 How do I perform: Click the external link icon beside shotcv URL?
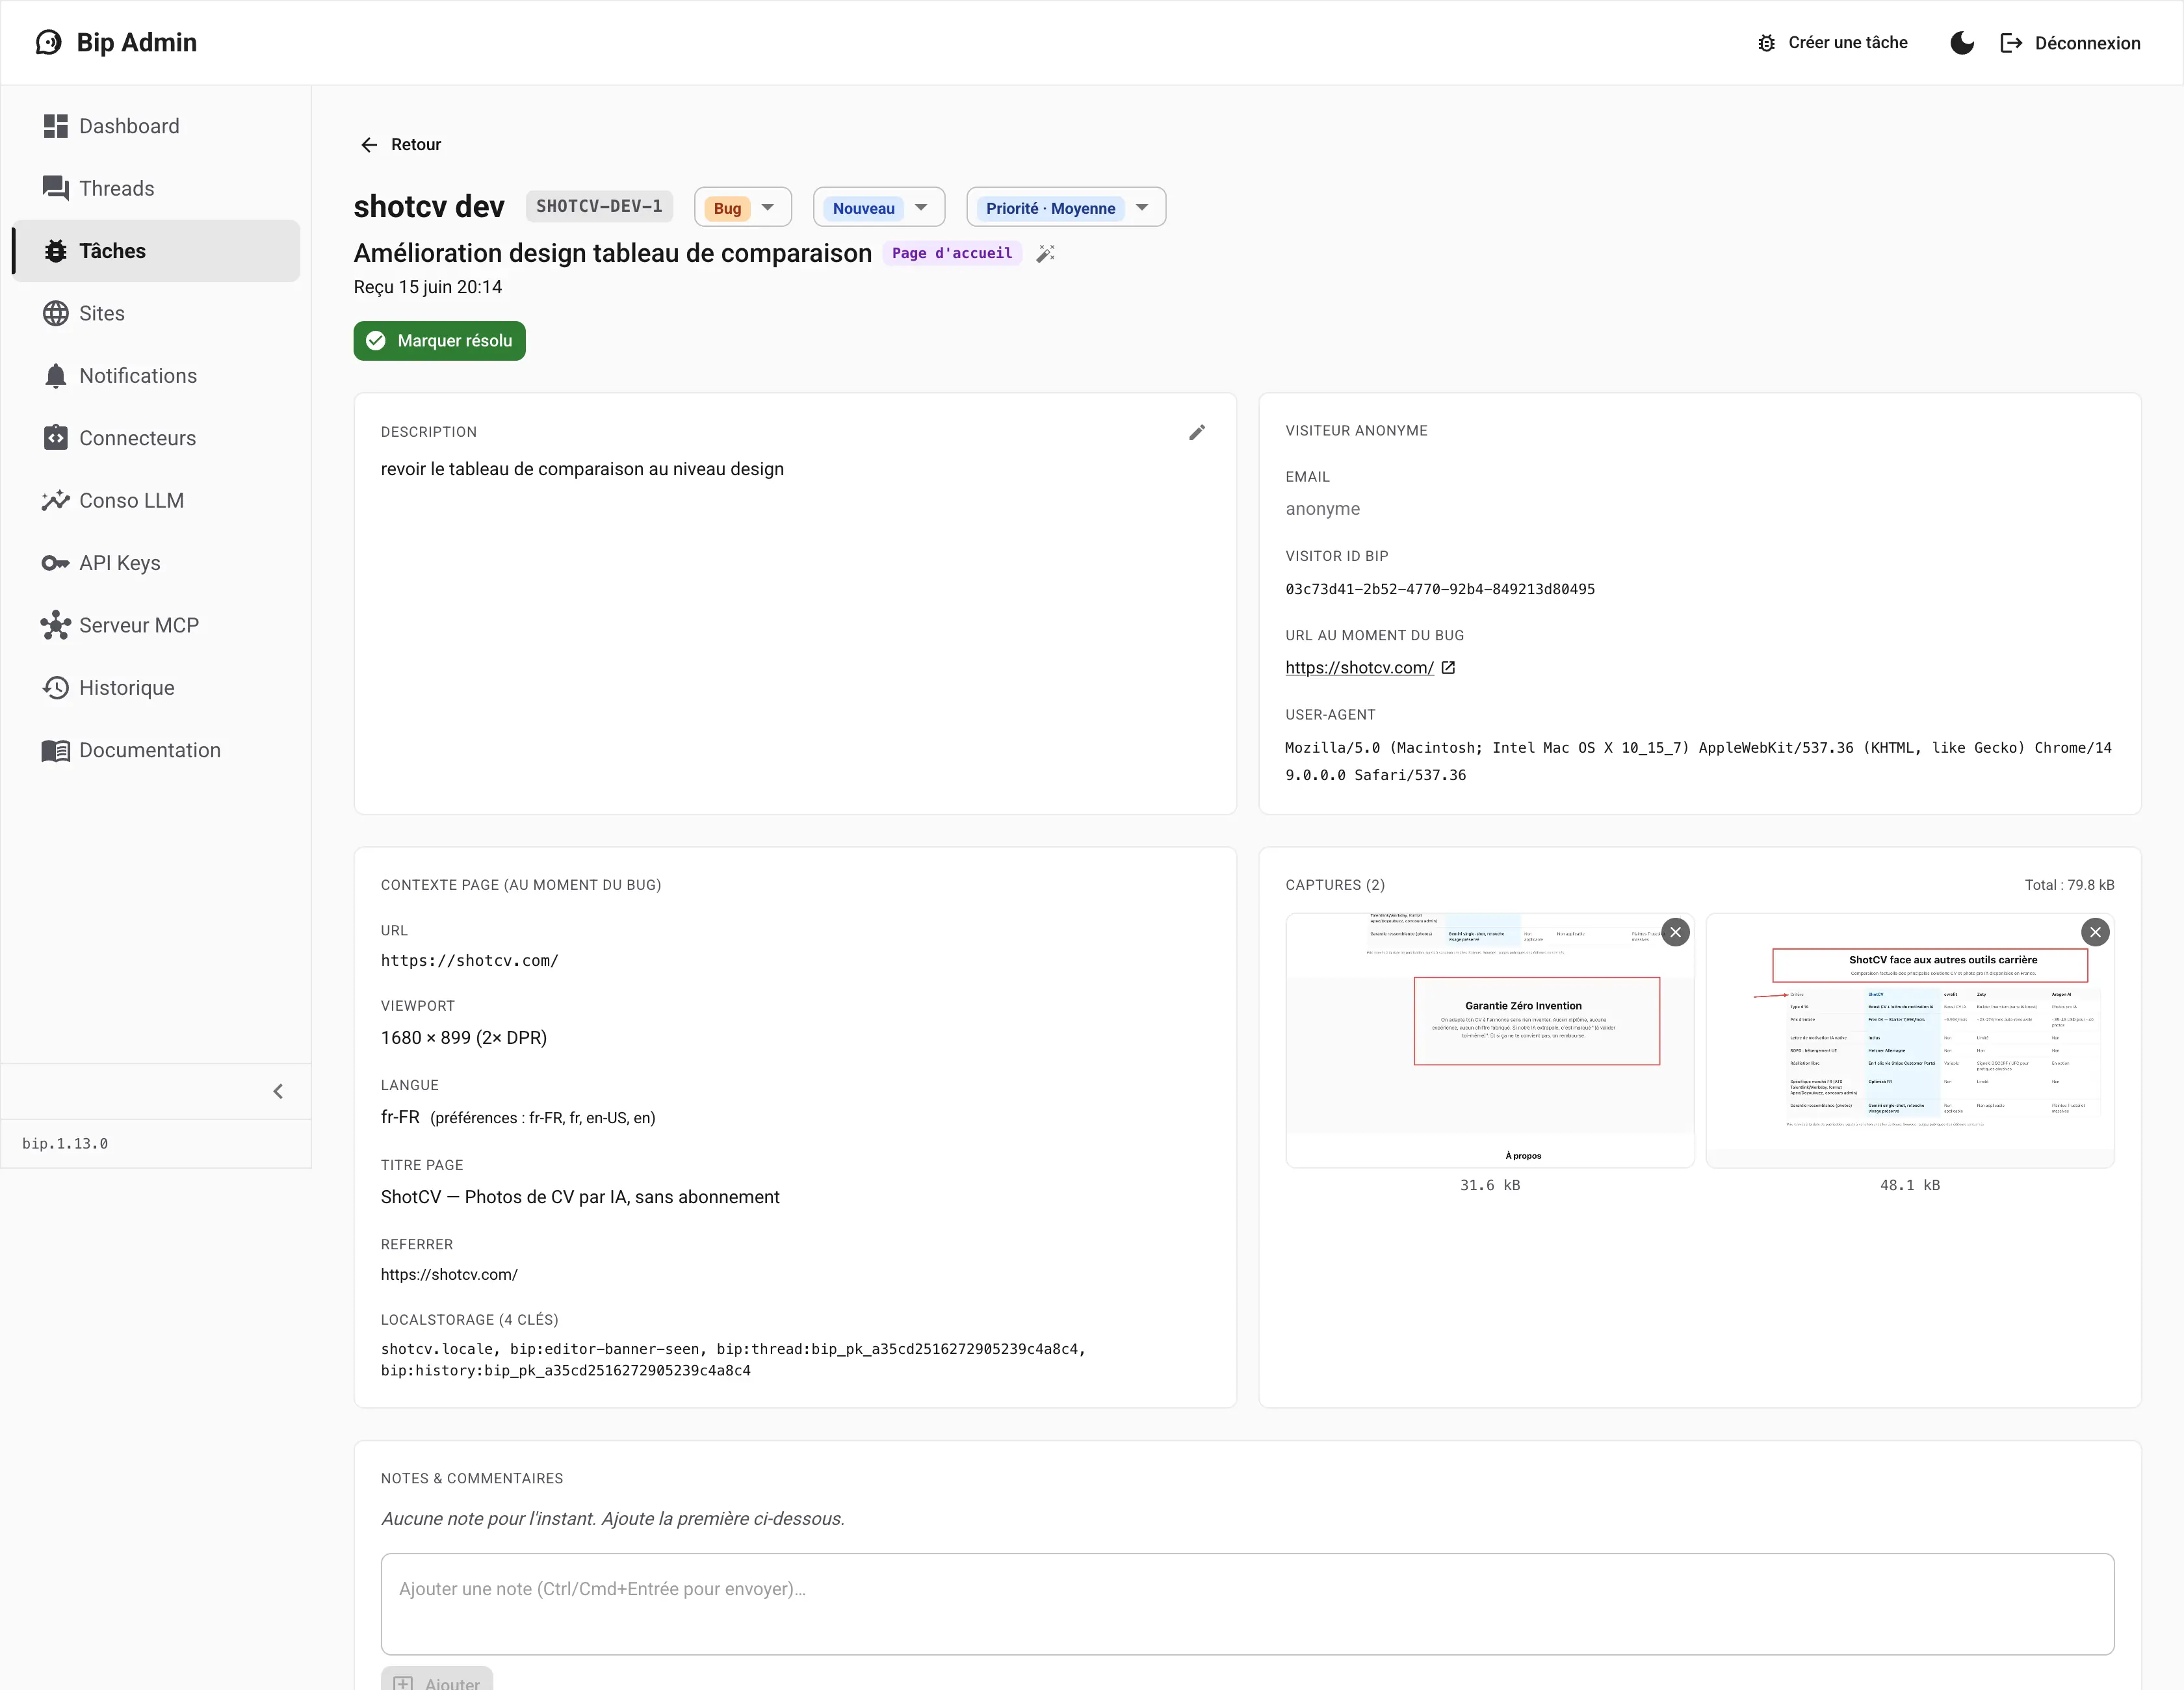coord(1448,667)
